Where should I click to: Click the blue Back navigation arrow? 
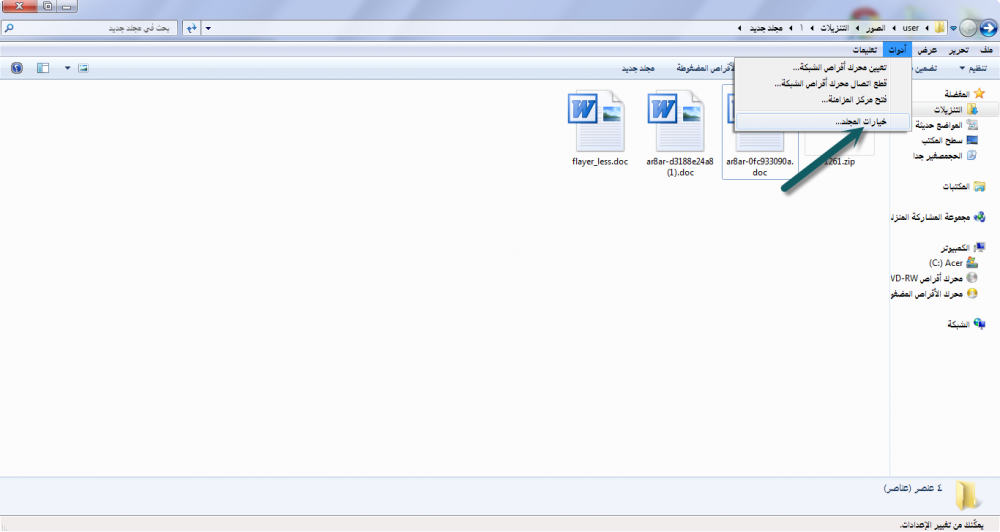tap(988, 28)
